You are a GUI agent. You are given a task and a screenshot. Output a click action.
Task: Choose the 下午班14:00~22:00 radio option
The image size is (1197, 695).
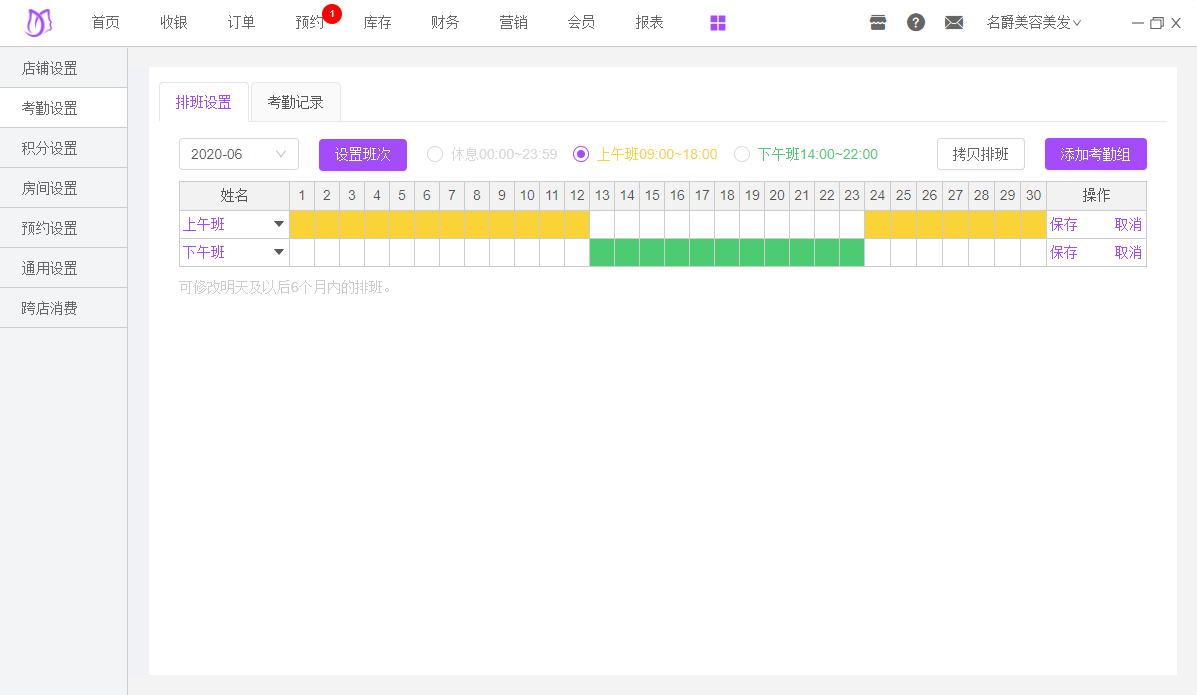click(x=742, y=154)
